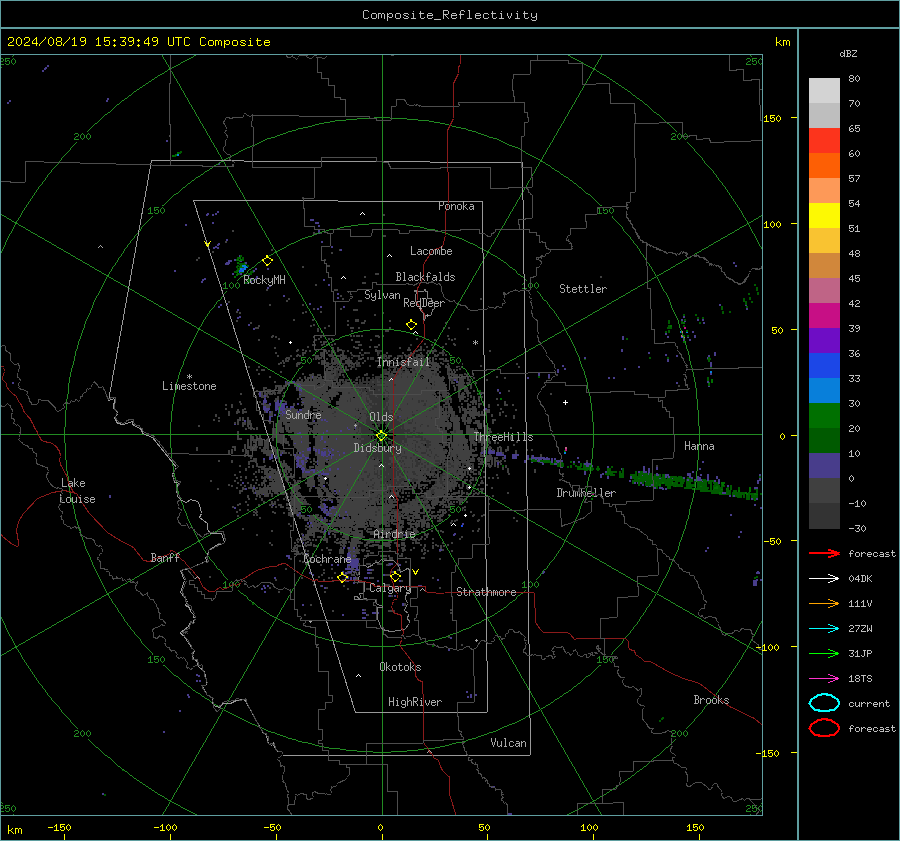Viewport: 900px width, 841px height.
Task: Click the 04DK legend label
Action: (860, 578)
